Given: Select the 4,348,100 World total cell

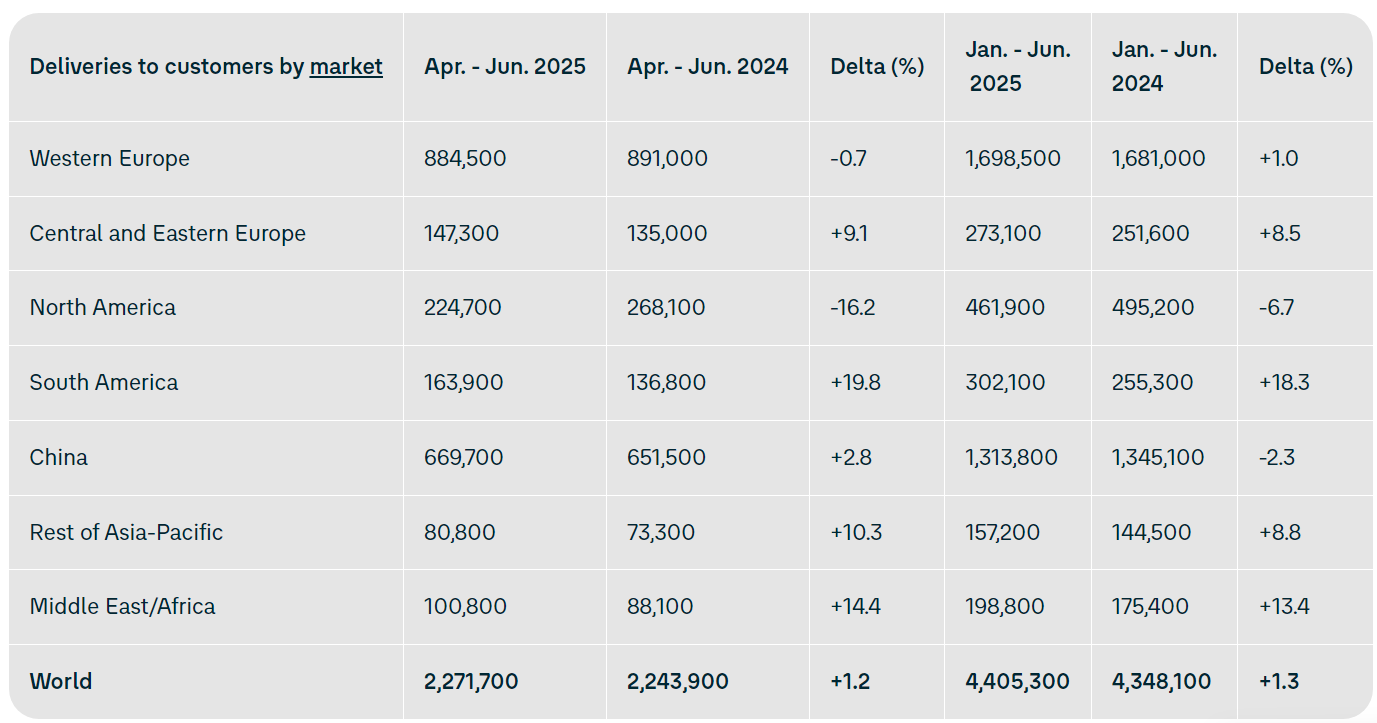Looking at the screenshot, I should [1161, 682].
